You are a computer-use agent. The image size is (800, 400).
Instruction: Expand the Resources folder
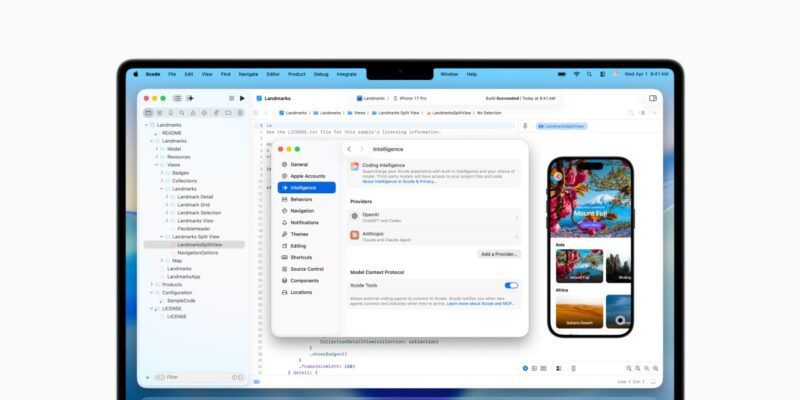pos(157,157)
